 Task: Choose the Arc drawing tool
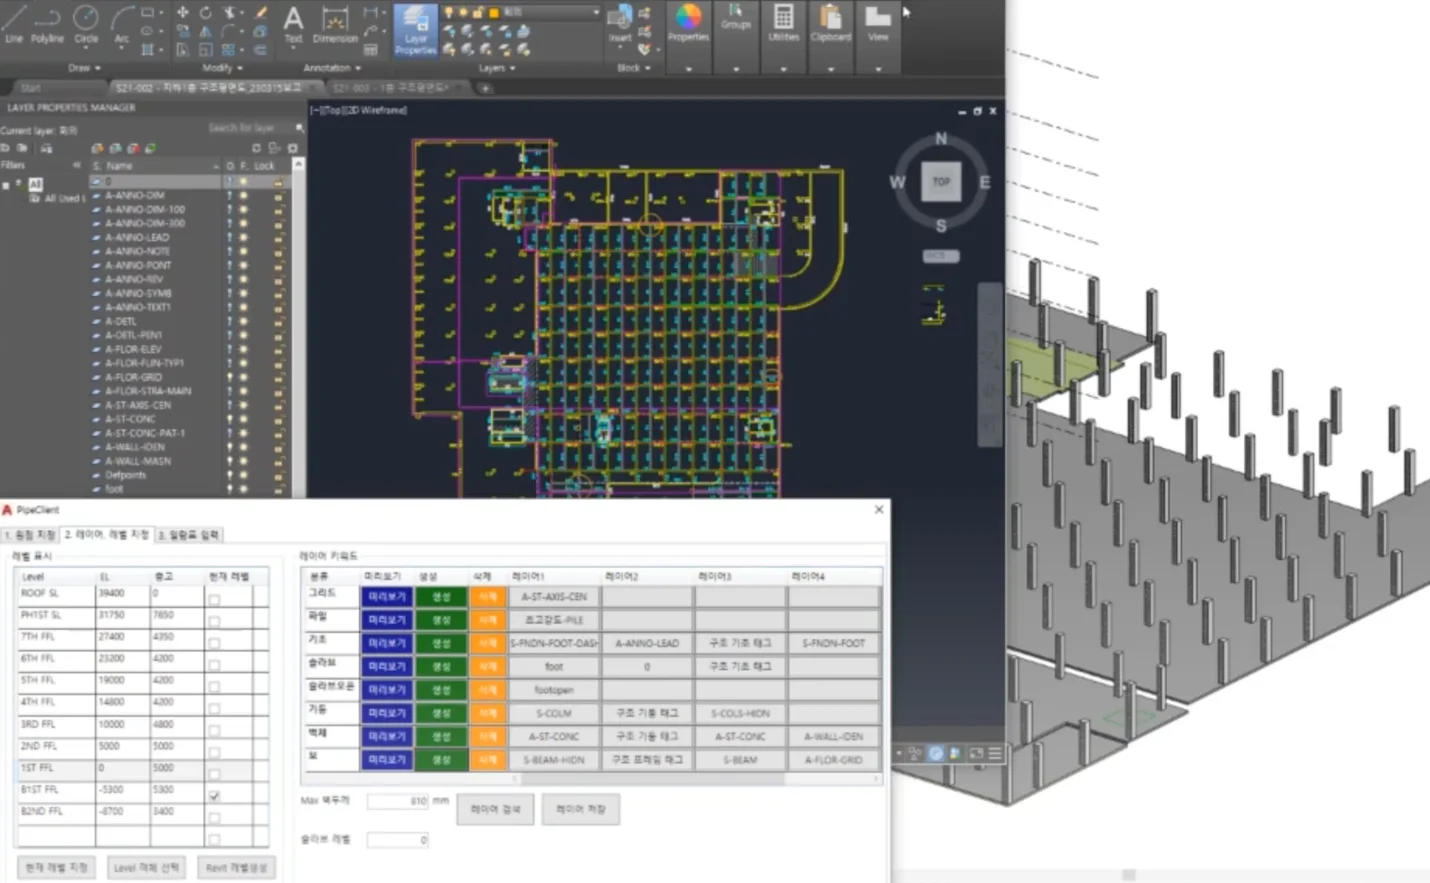[x=122, y=24]
